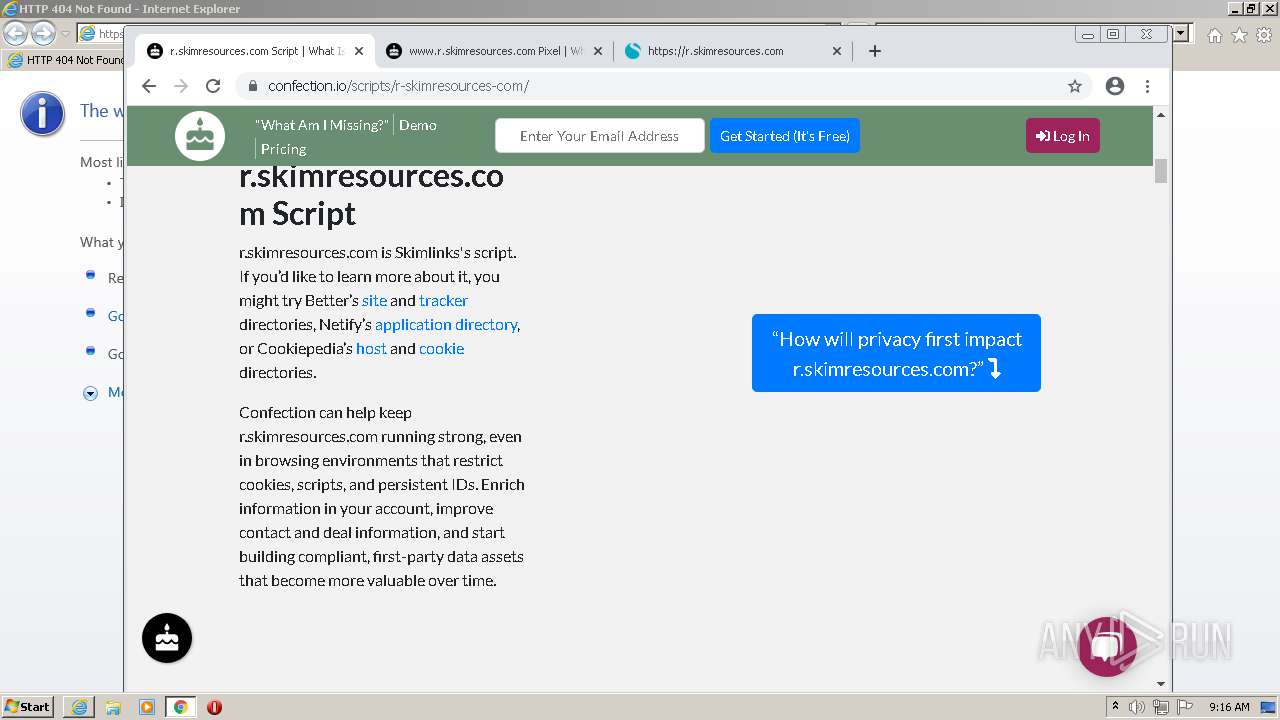
Task: Open the volume tray icon
Action: pos(1137,707)
